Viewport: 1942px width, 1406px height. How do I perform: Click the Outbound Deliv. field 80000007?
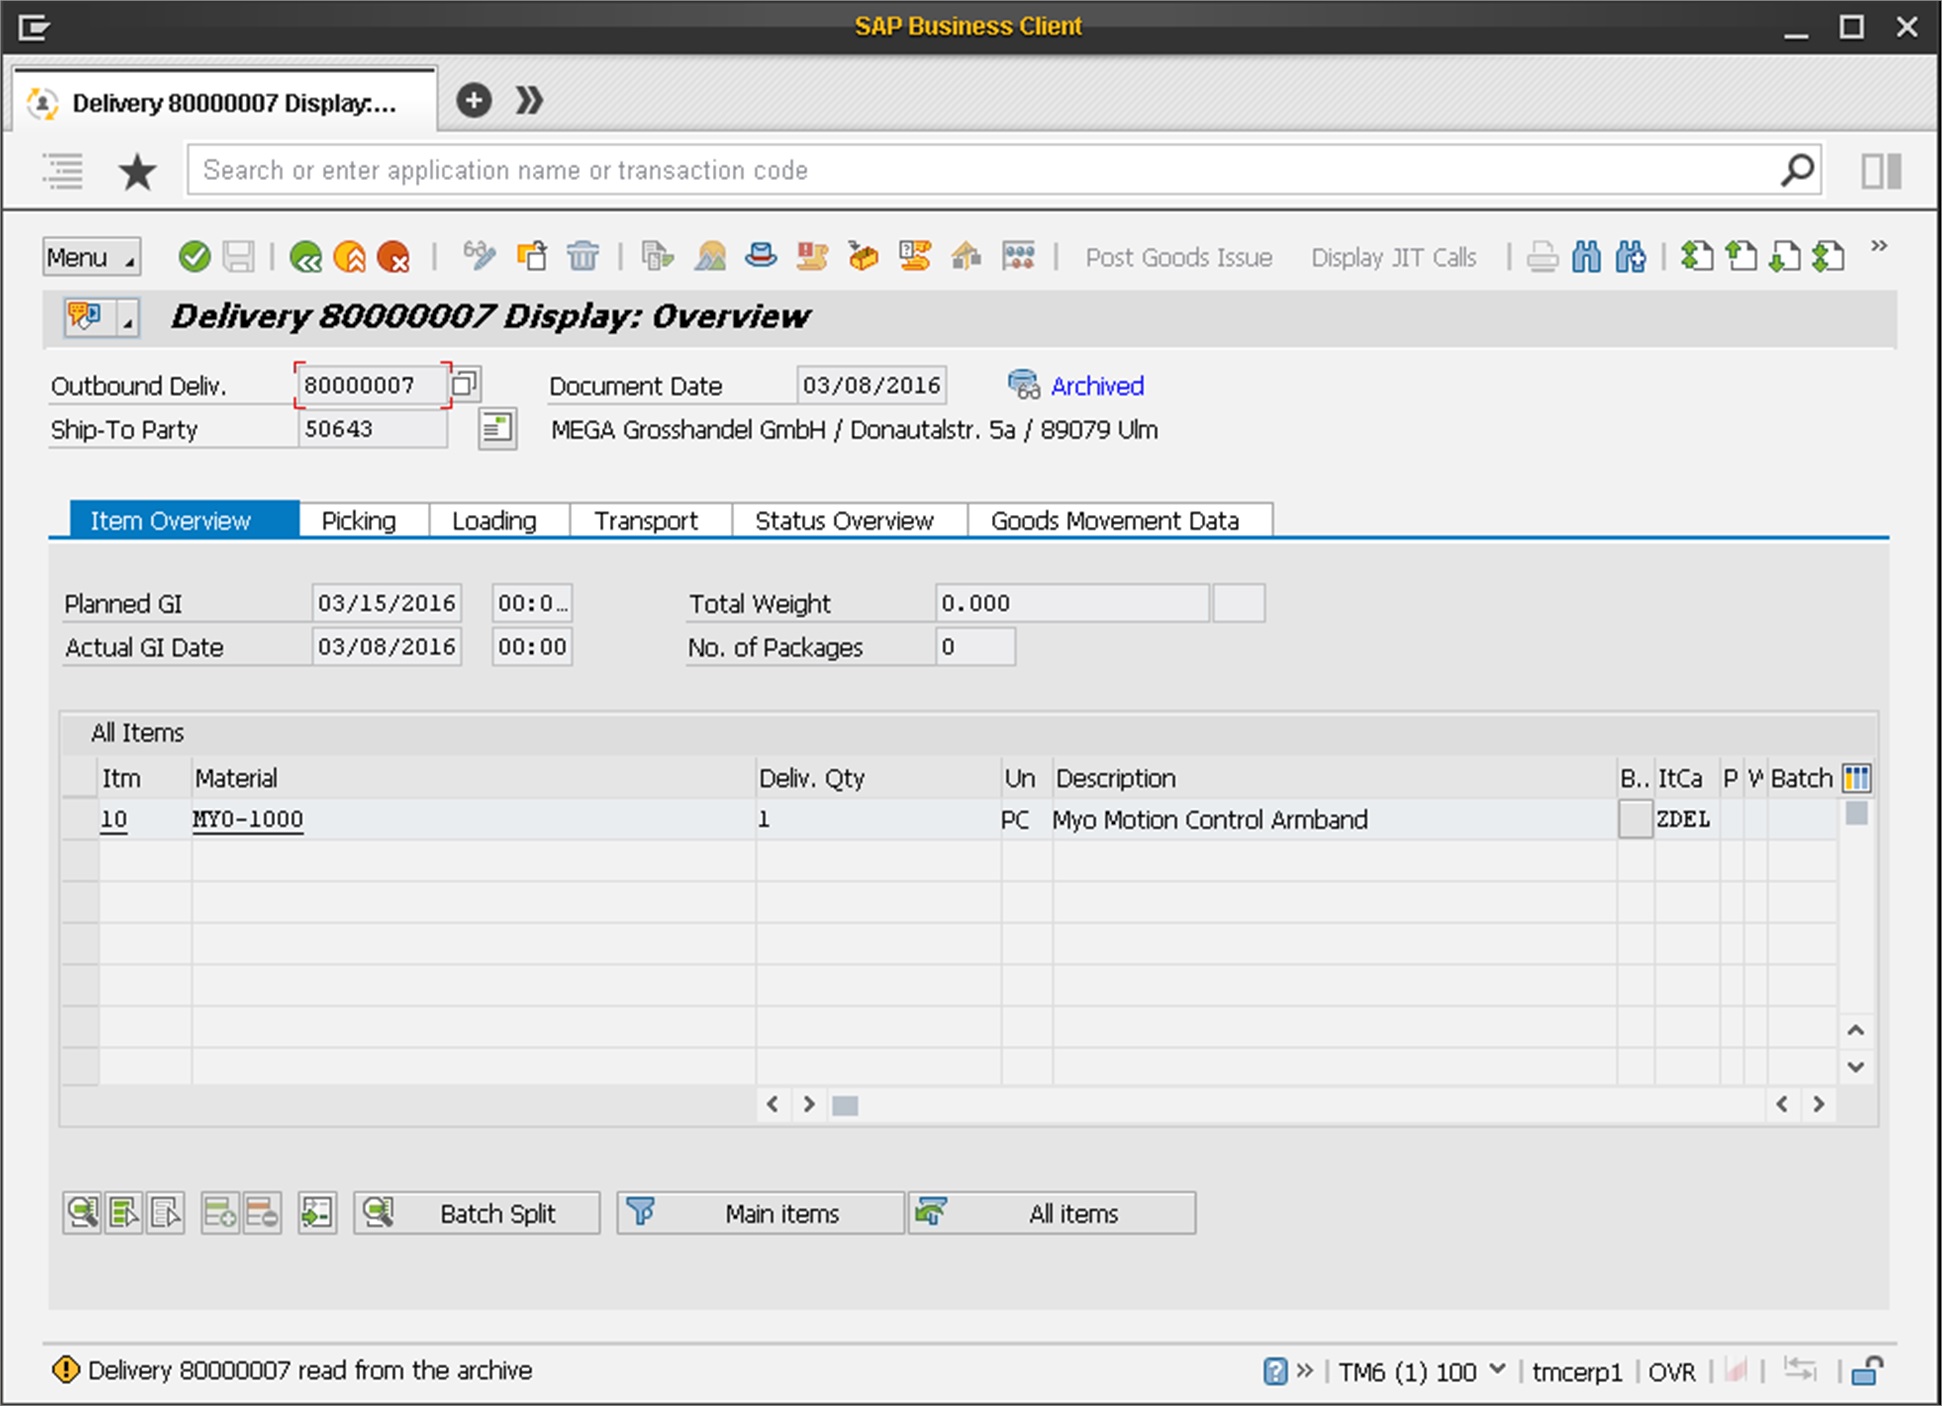coord(371,385)
